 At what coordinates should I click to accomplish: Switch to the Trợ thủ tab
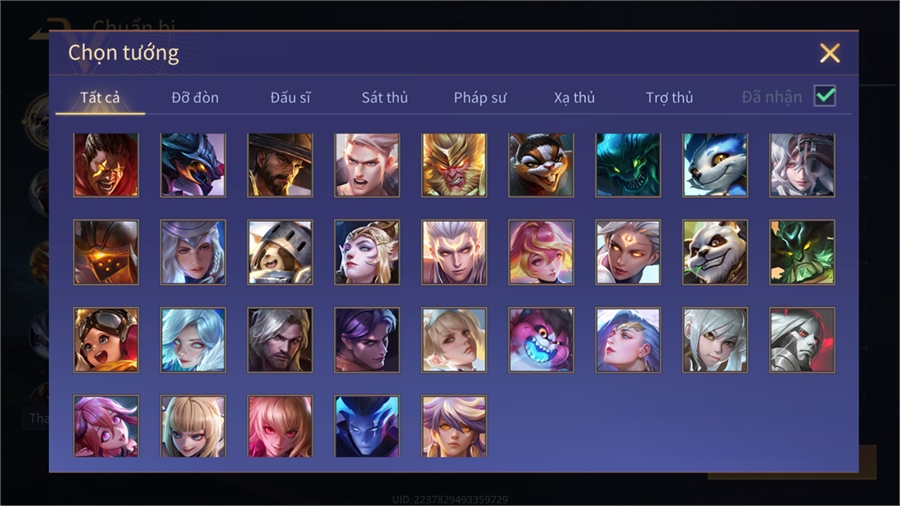click(669, 98)
